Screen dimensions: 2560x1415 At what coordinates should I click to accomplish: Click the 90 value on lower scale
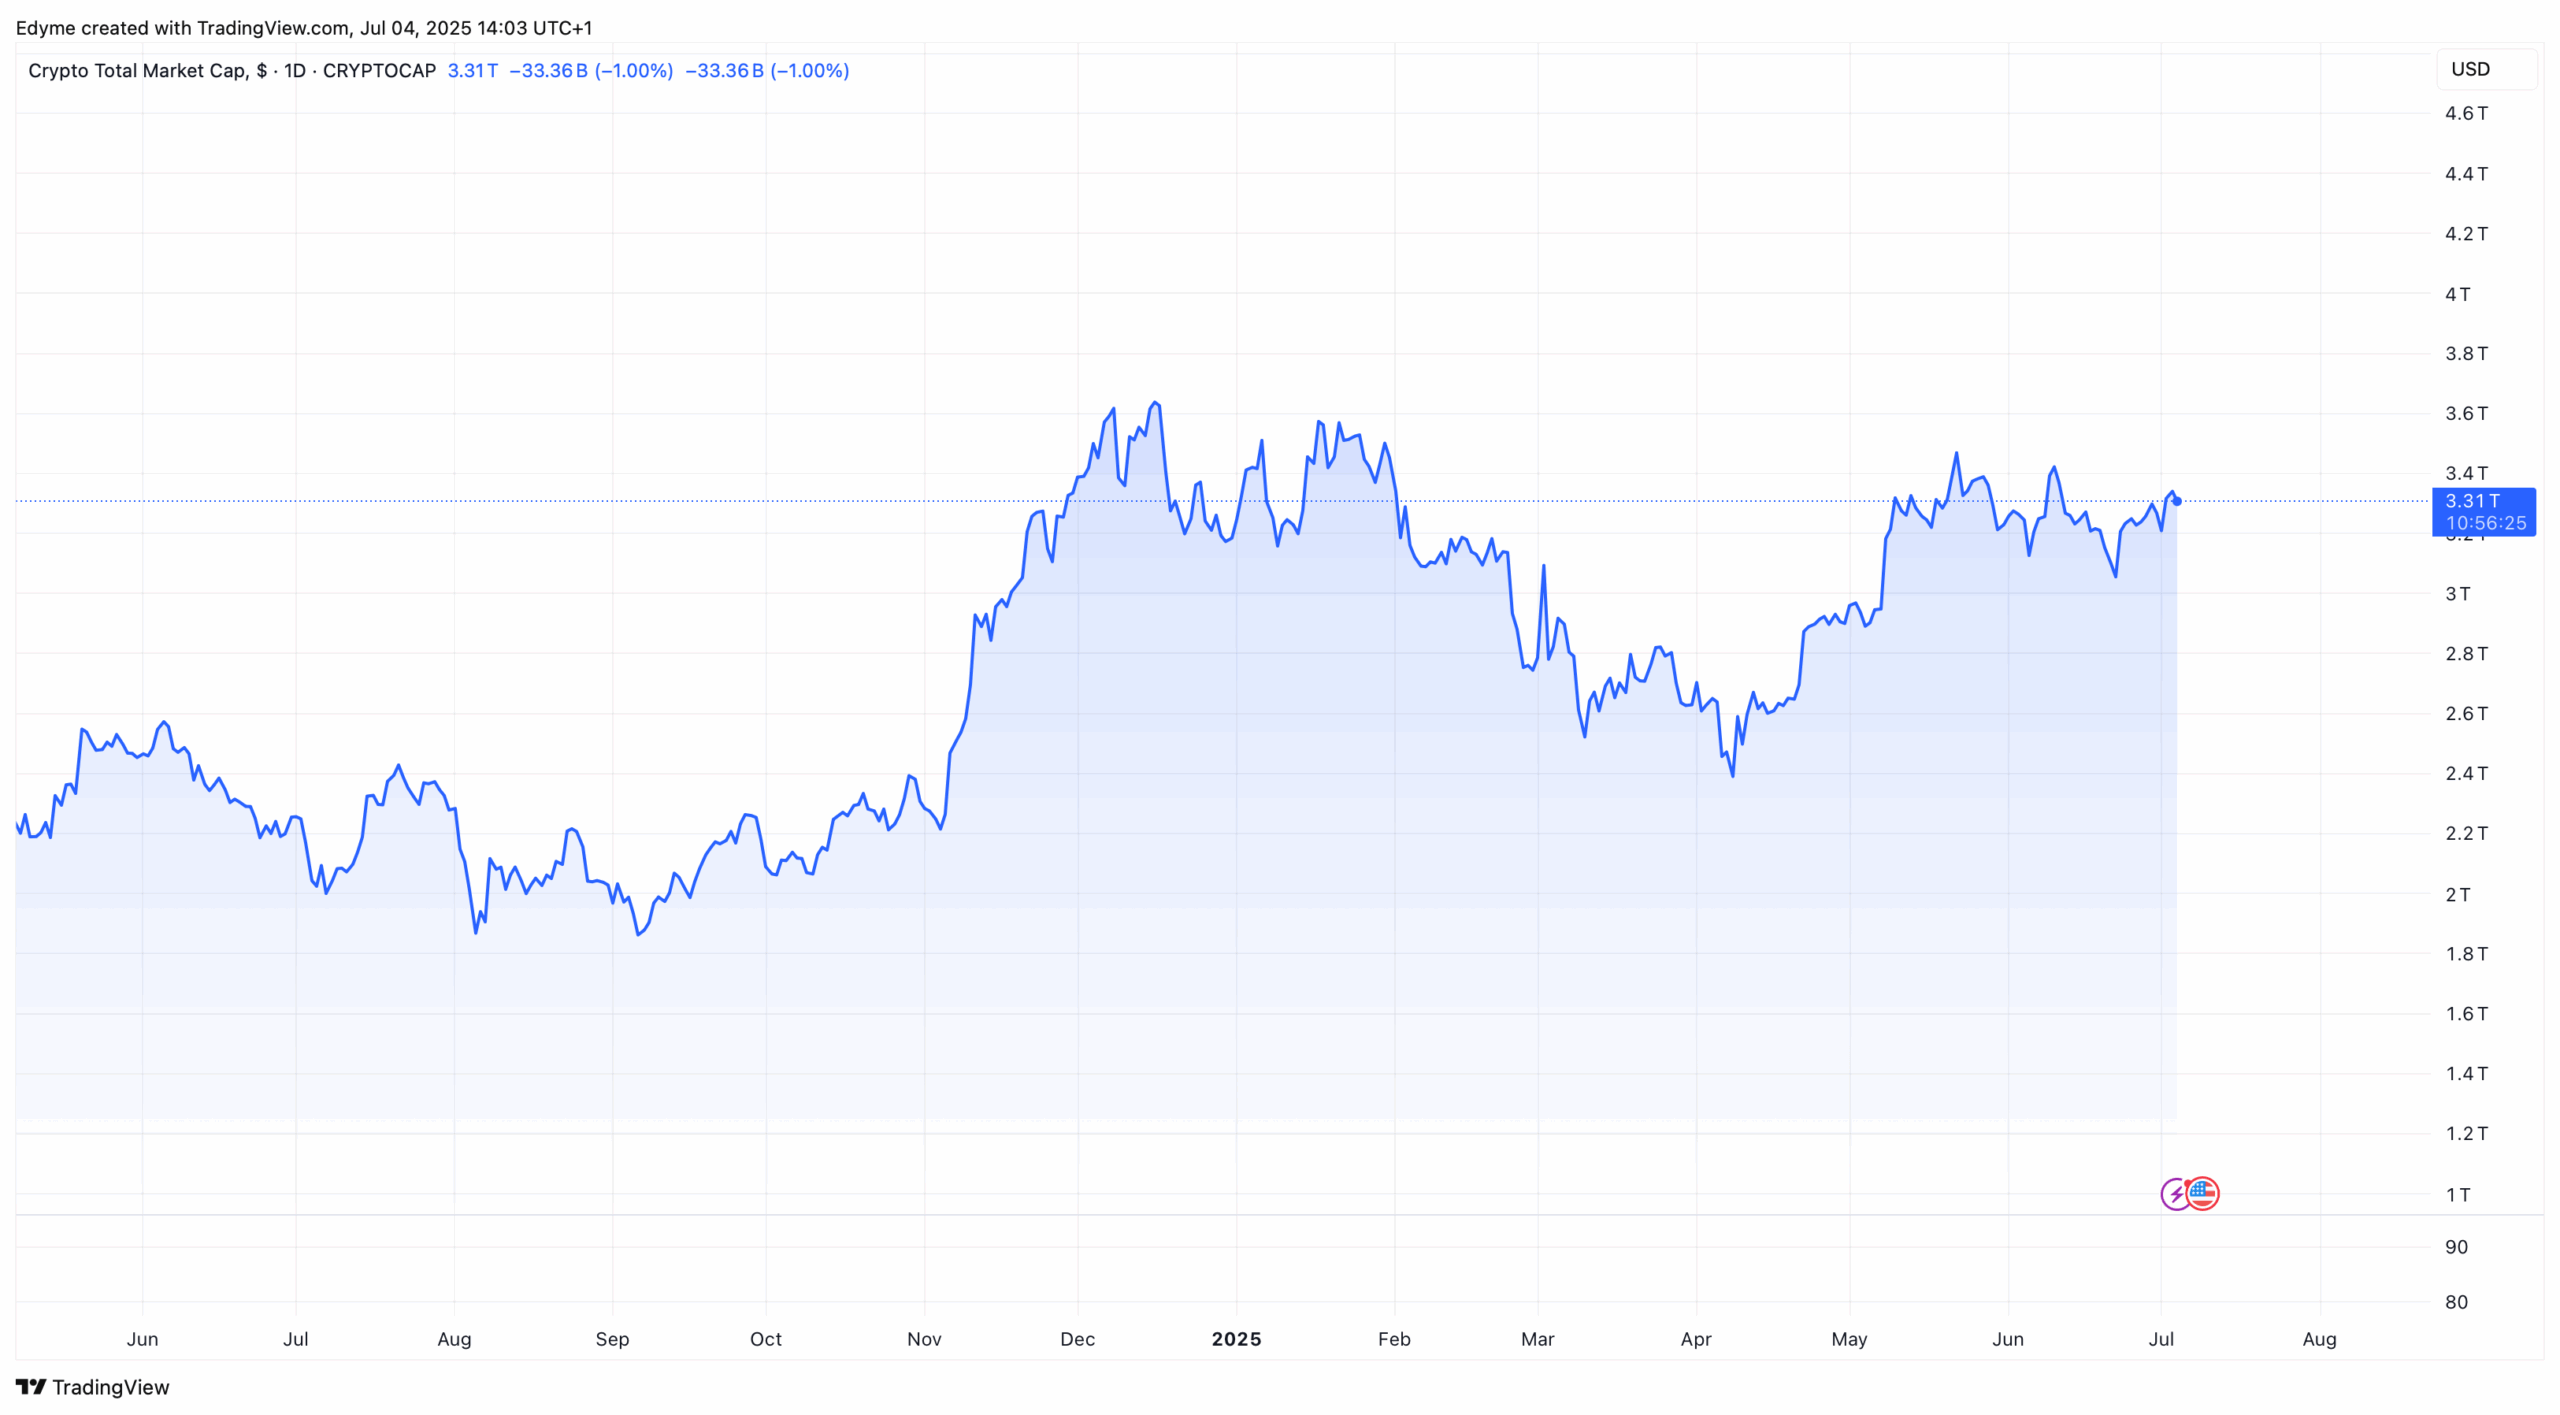pyautogui.click(x=2456, y=1247)
